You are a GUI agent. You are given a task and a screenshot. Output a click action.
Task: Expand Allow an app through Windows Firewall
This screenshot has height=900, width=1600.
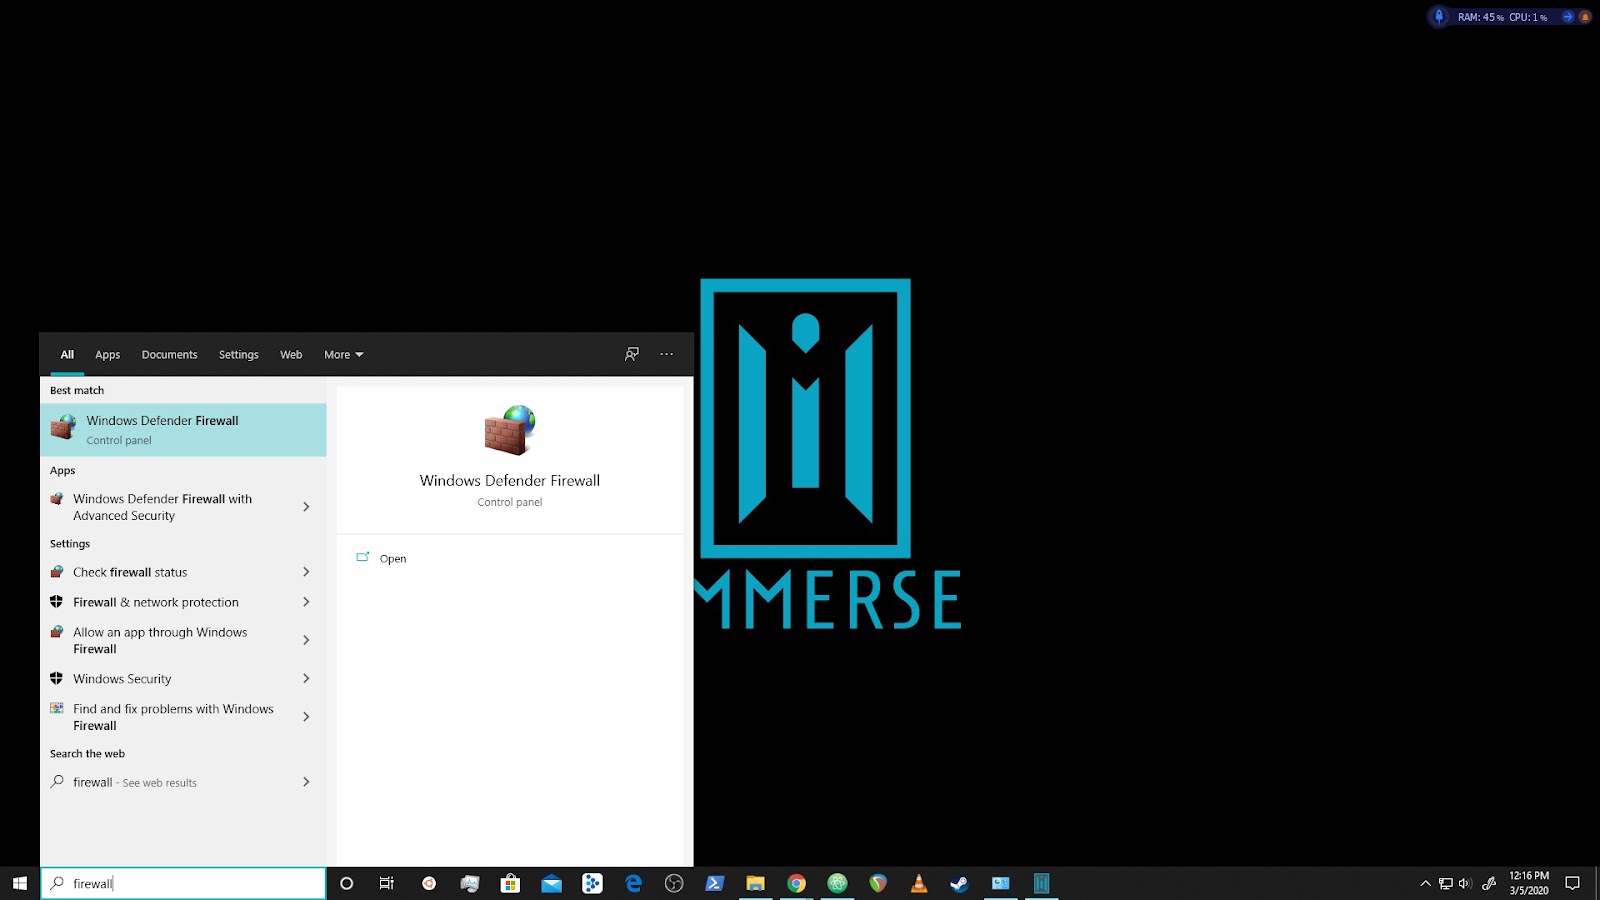[x=306, y=640]
